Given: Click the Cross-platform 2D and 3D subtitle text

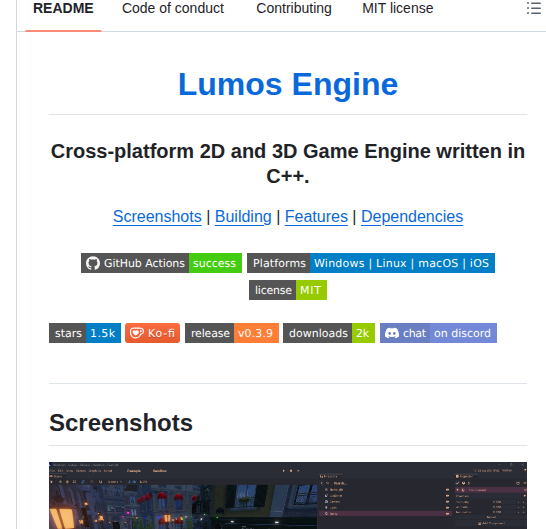Looking at the screenshot, I should [288, 163].
